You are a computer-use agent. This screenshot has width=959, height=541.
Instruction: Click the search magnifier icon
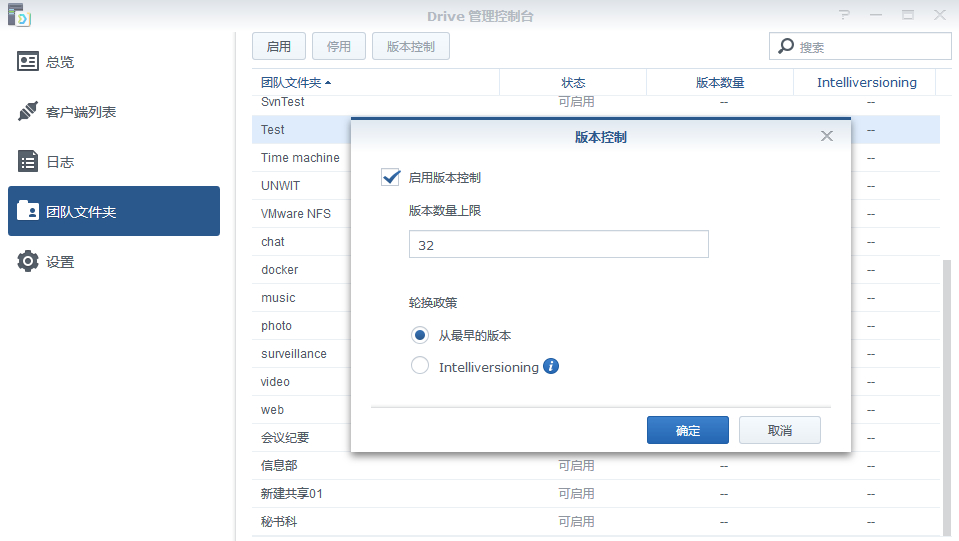point(786,46)
